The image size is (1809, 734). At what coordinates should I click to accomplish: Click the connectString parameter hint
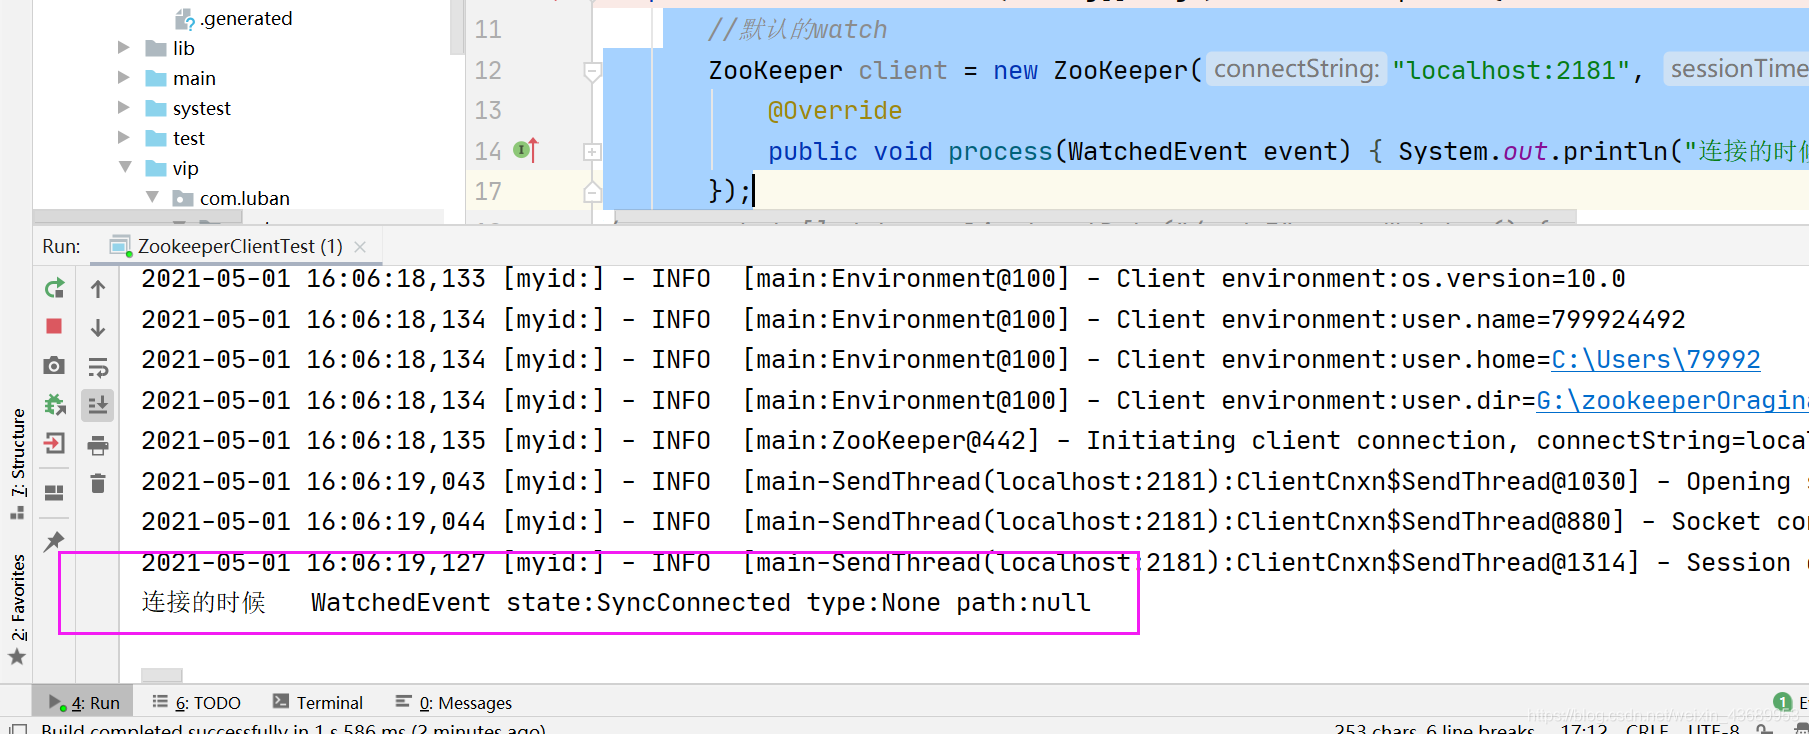tap(1296, 69)
